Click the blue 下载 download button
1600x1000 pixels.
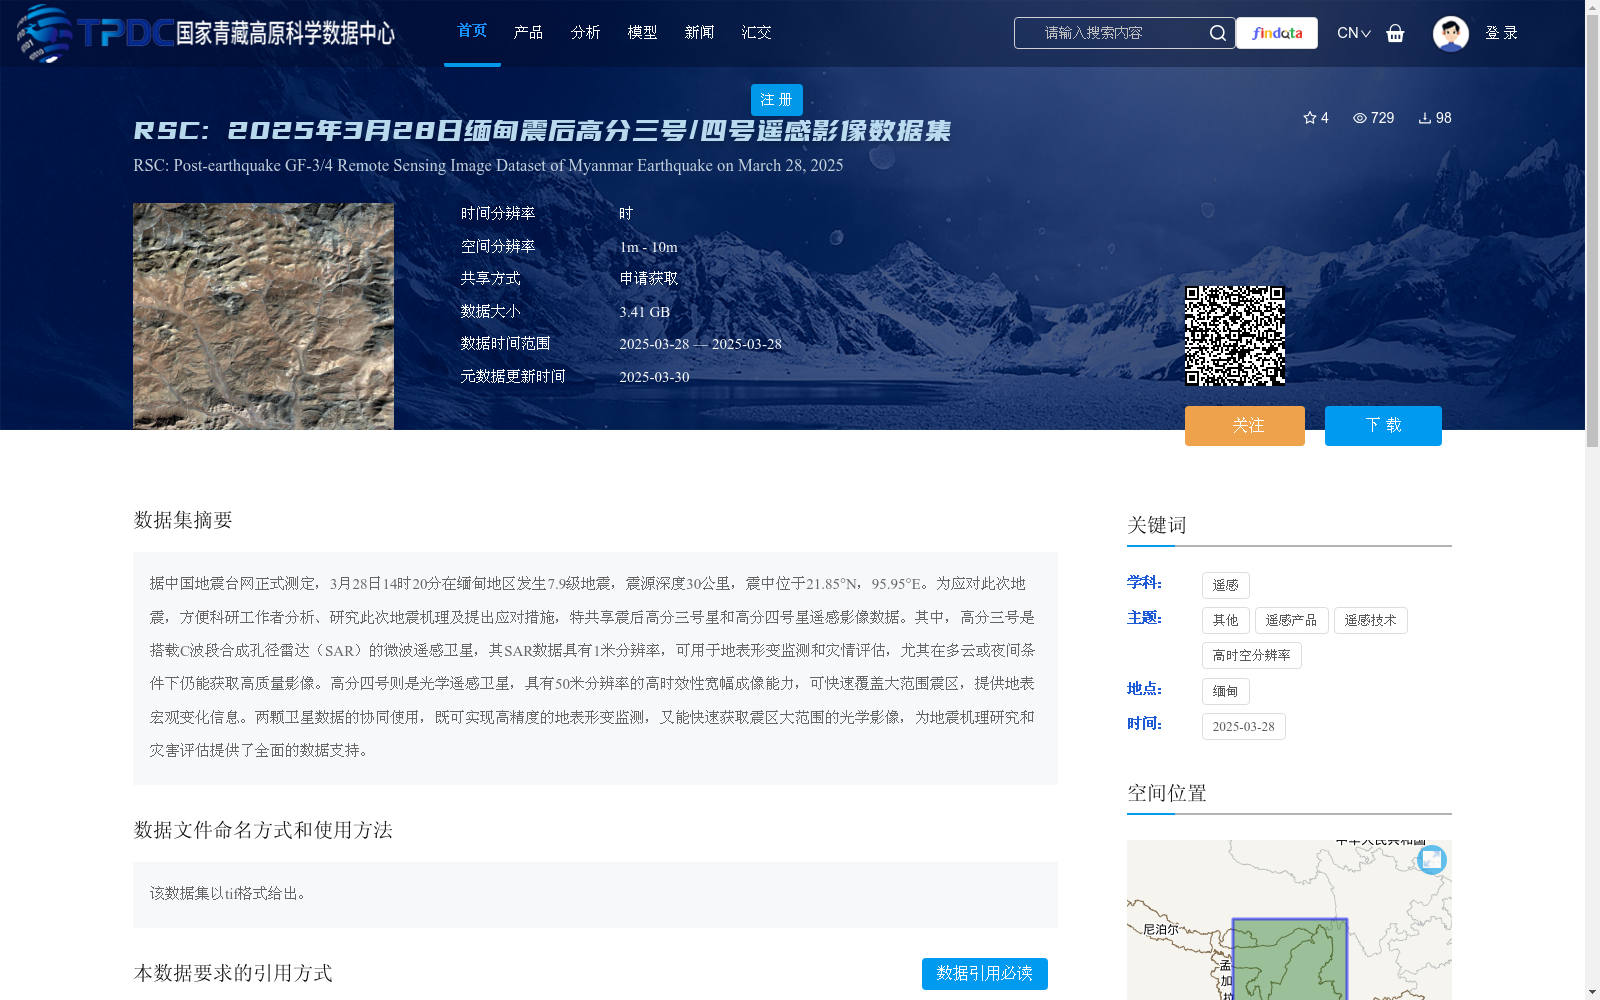coord(1383,426)
